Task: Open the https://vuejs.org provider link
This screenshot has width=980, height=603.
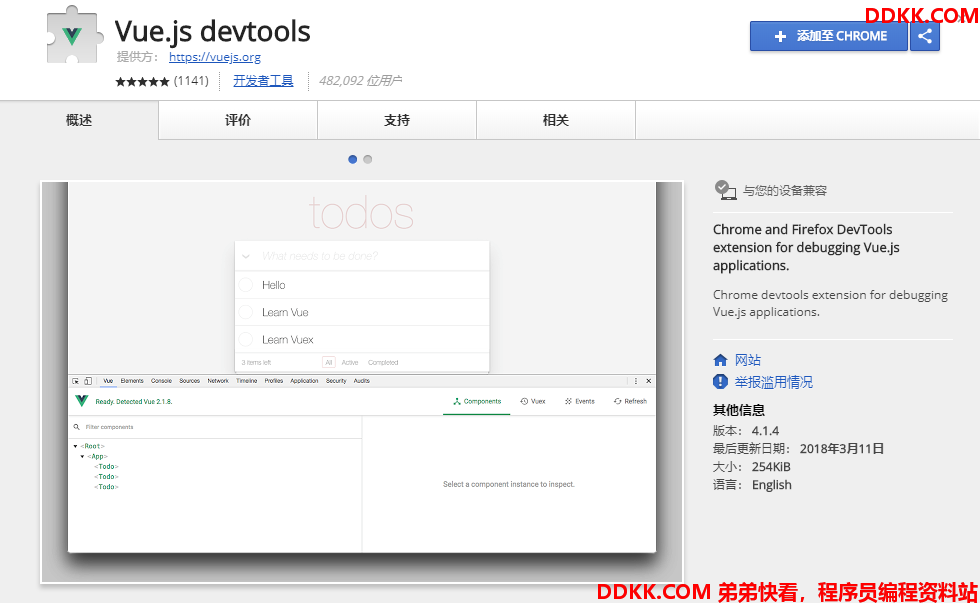Action: [x=215, y=57]
